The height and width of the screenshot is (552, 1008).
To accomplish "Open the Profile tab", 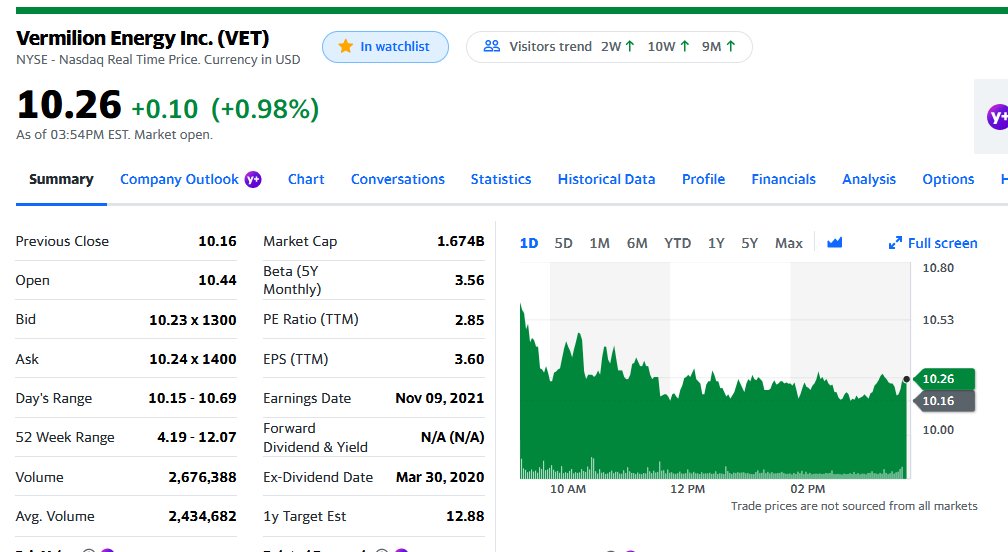I will (x=703, y=179).
